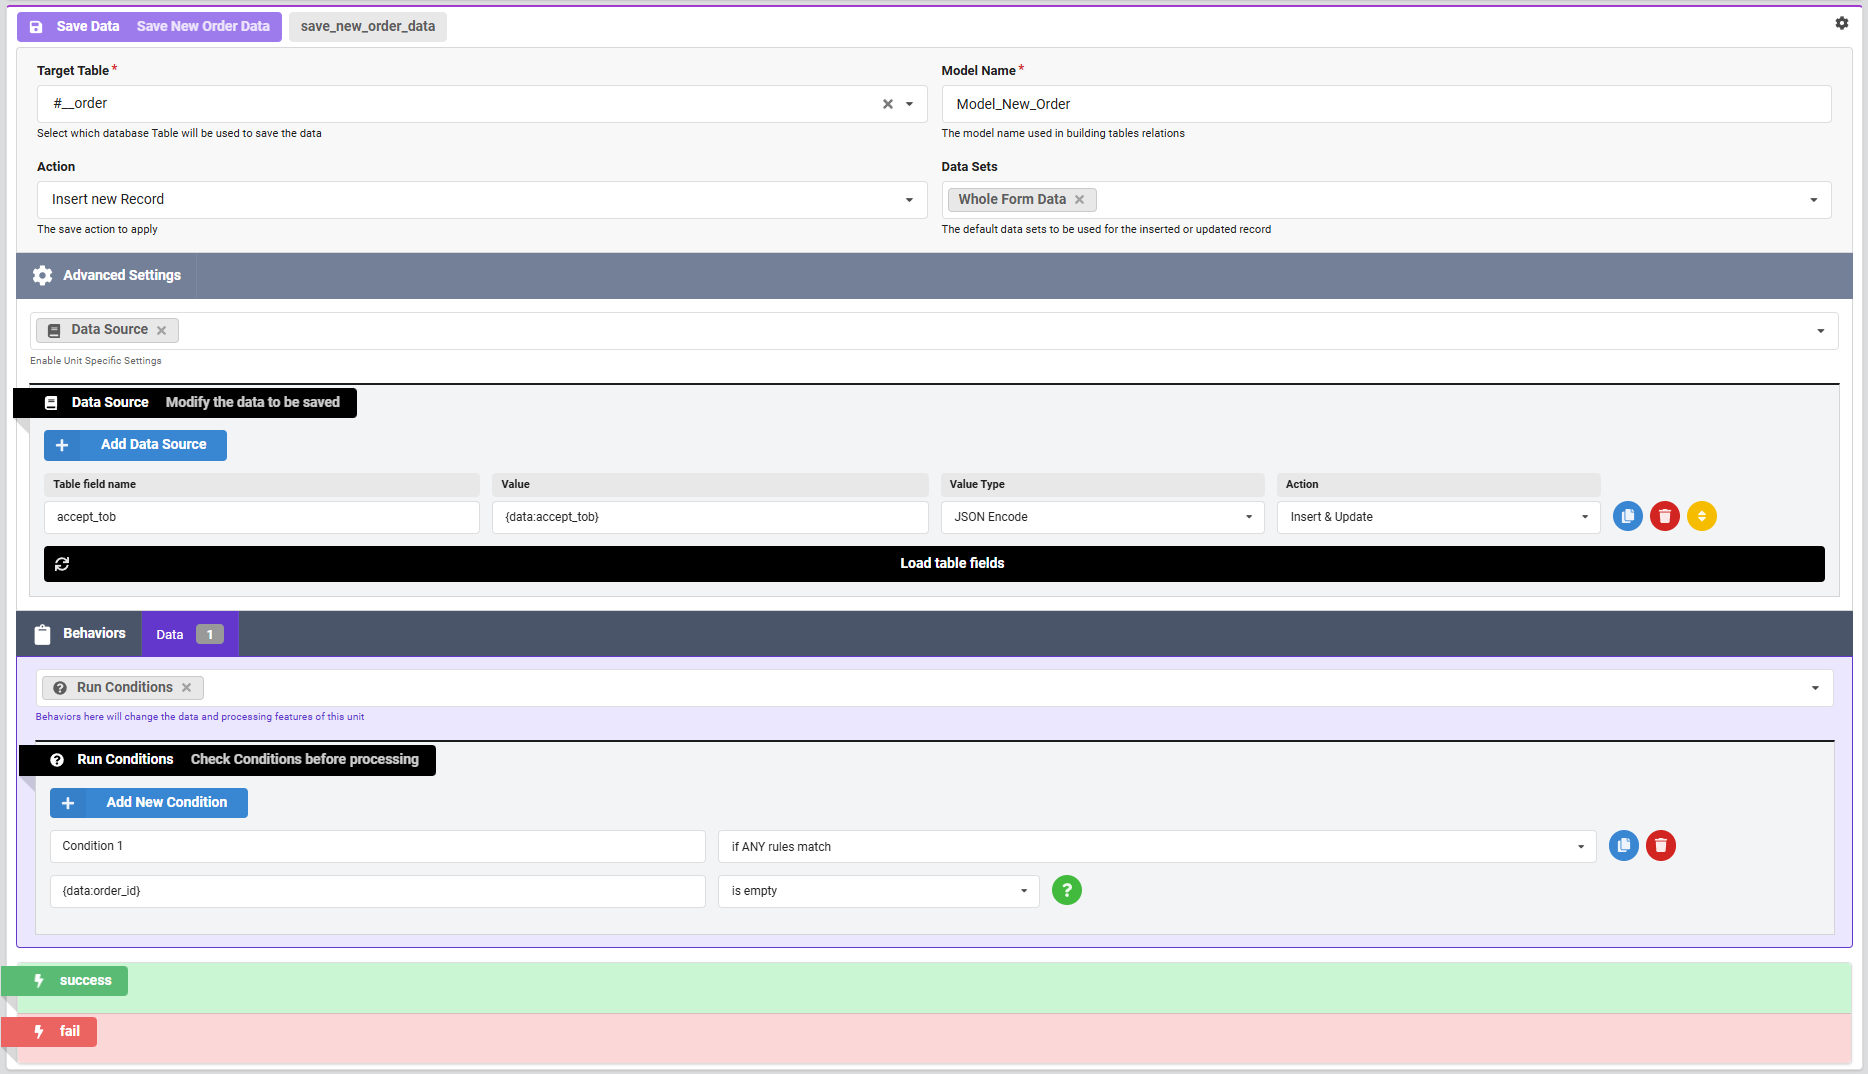Open the settings gear at top right
1868x1074 pixels.
tap(1842, 23)
